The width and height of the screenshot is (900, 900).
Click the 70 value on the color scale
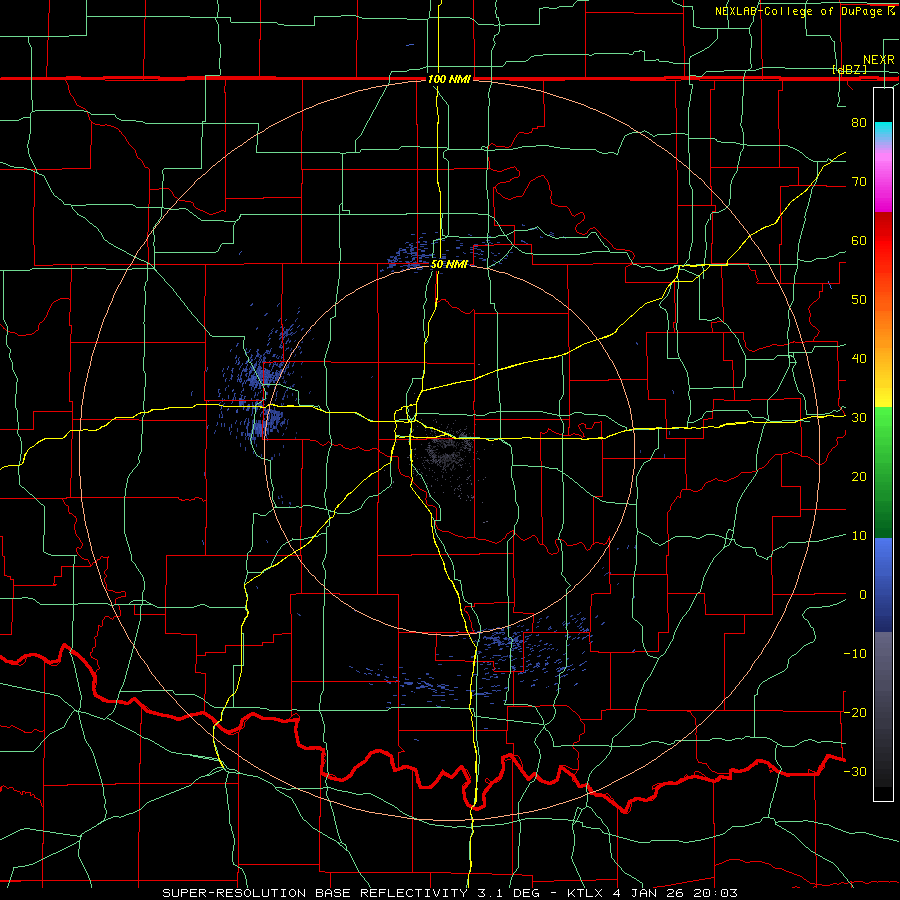(x=859, y=181)
